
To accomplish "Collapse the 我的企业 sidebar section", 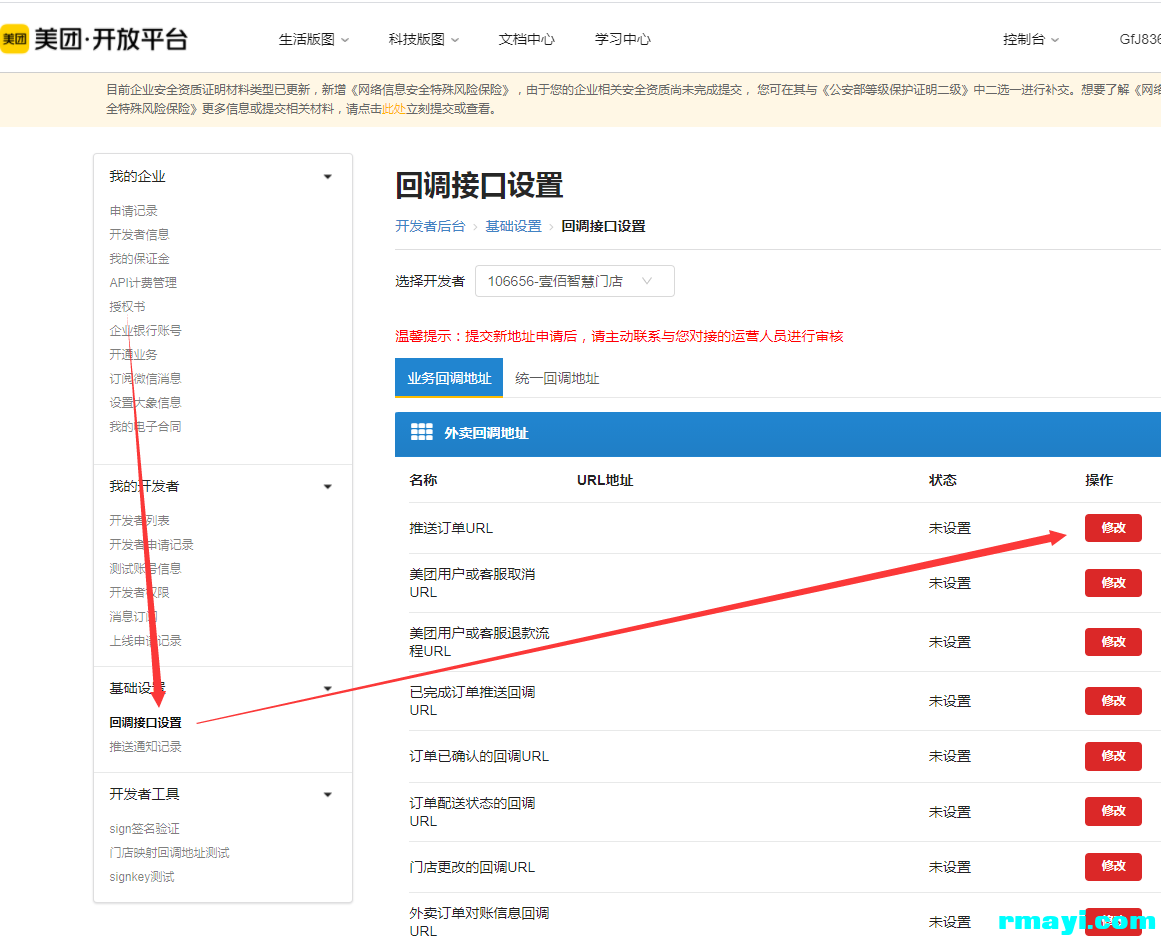I will pos(327,177).
